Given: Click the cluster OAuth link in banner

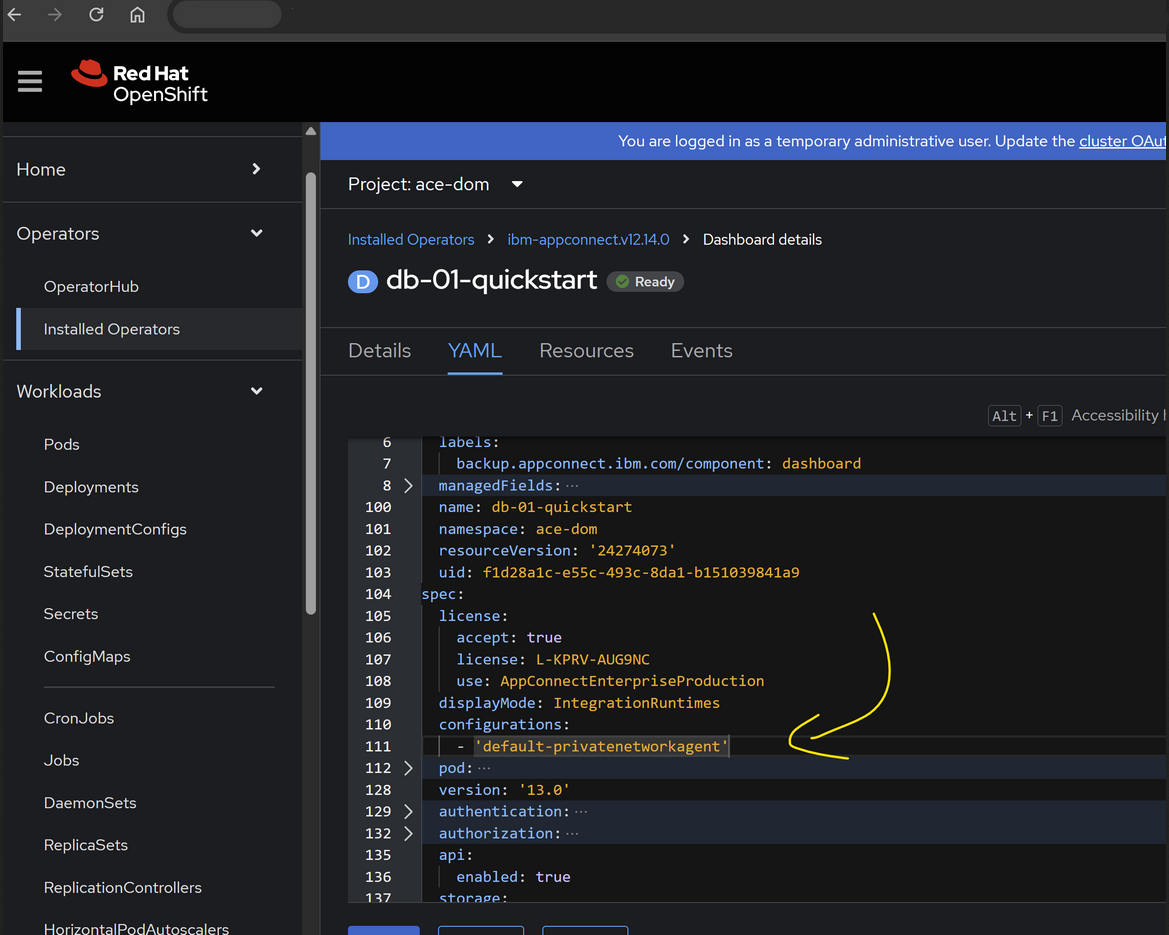Looking at the screenshot, I should [1123, 141].
